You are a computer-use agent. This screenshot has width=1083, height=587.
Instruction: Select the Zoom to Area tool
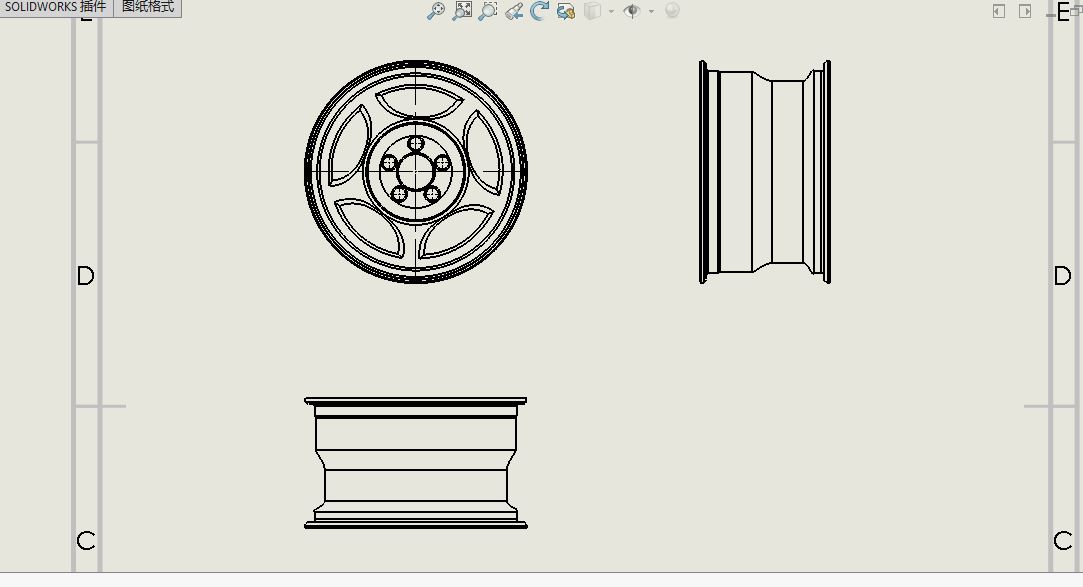pos(488,10)
